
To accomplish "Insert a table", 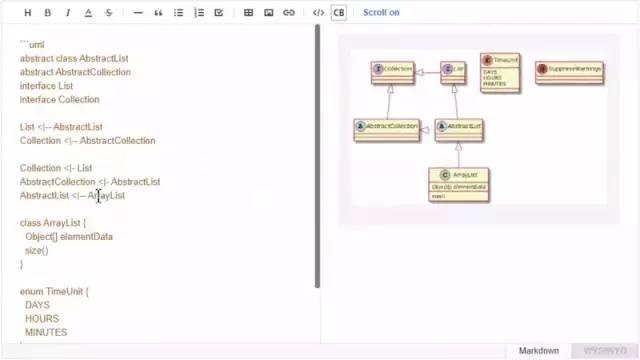I will click(x=248, y=13).
